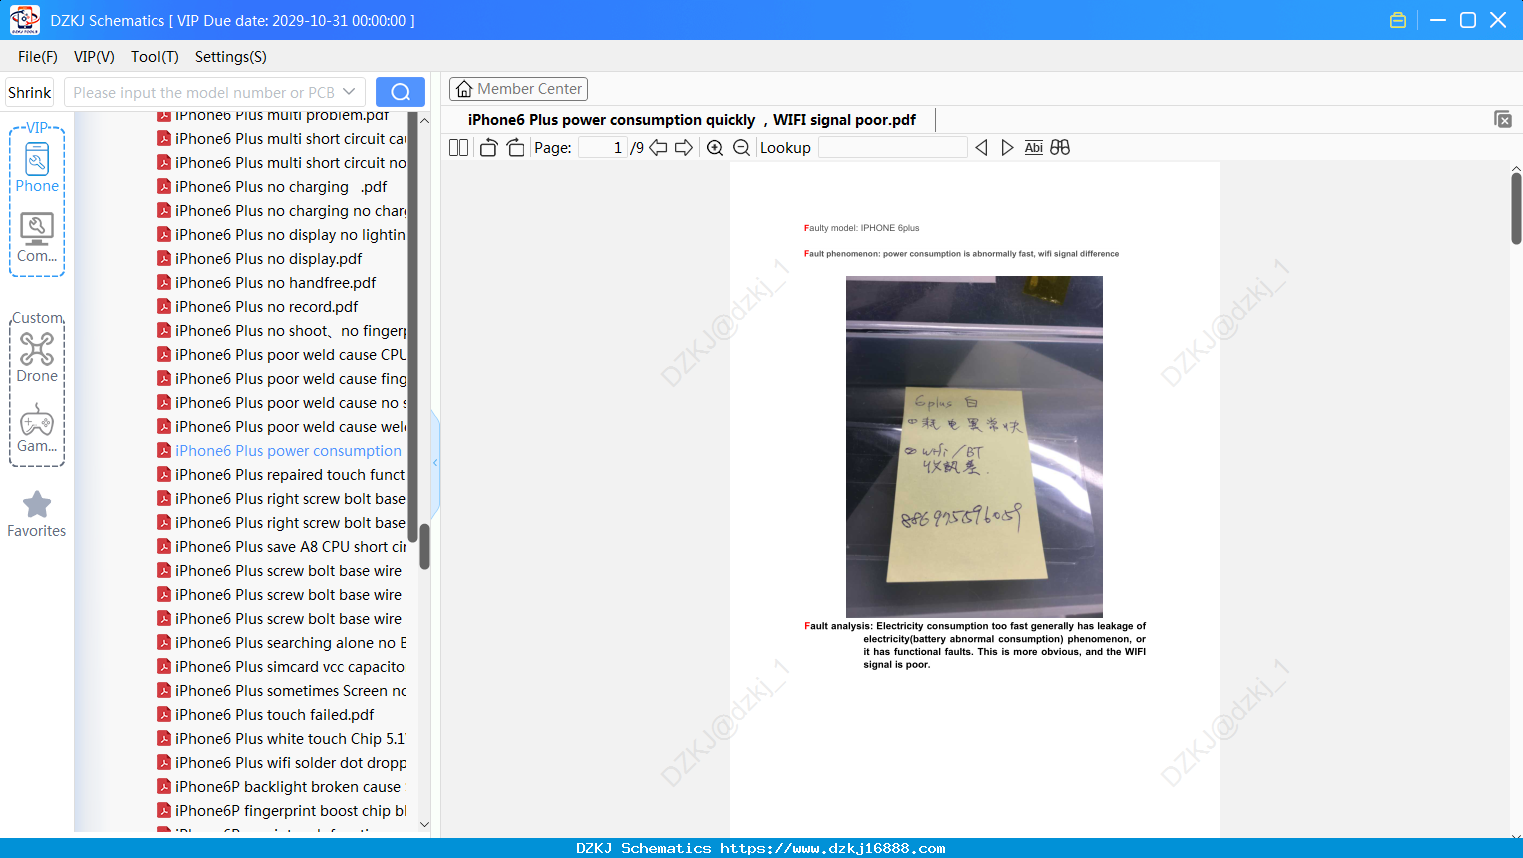Viewport: 1523px width, 858px height.
Task: Open Favorites star
Action: (x=37, y=514)
